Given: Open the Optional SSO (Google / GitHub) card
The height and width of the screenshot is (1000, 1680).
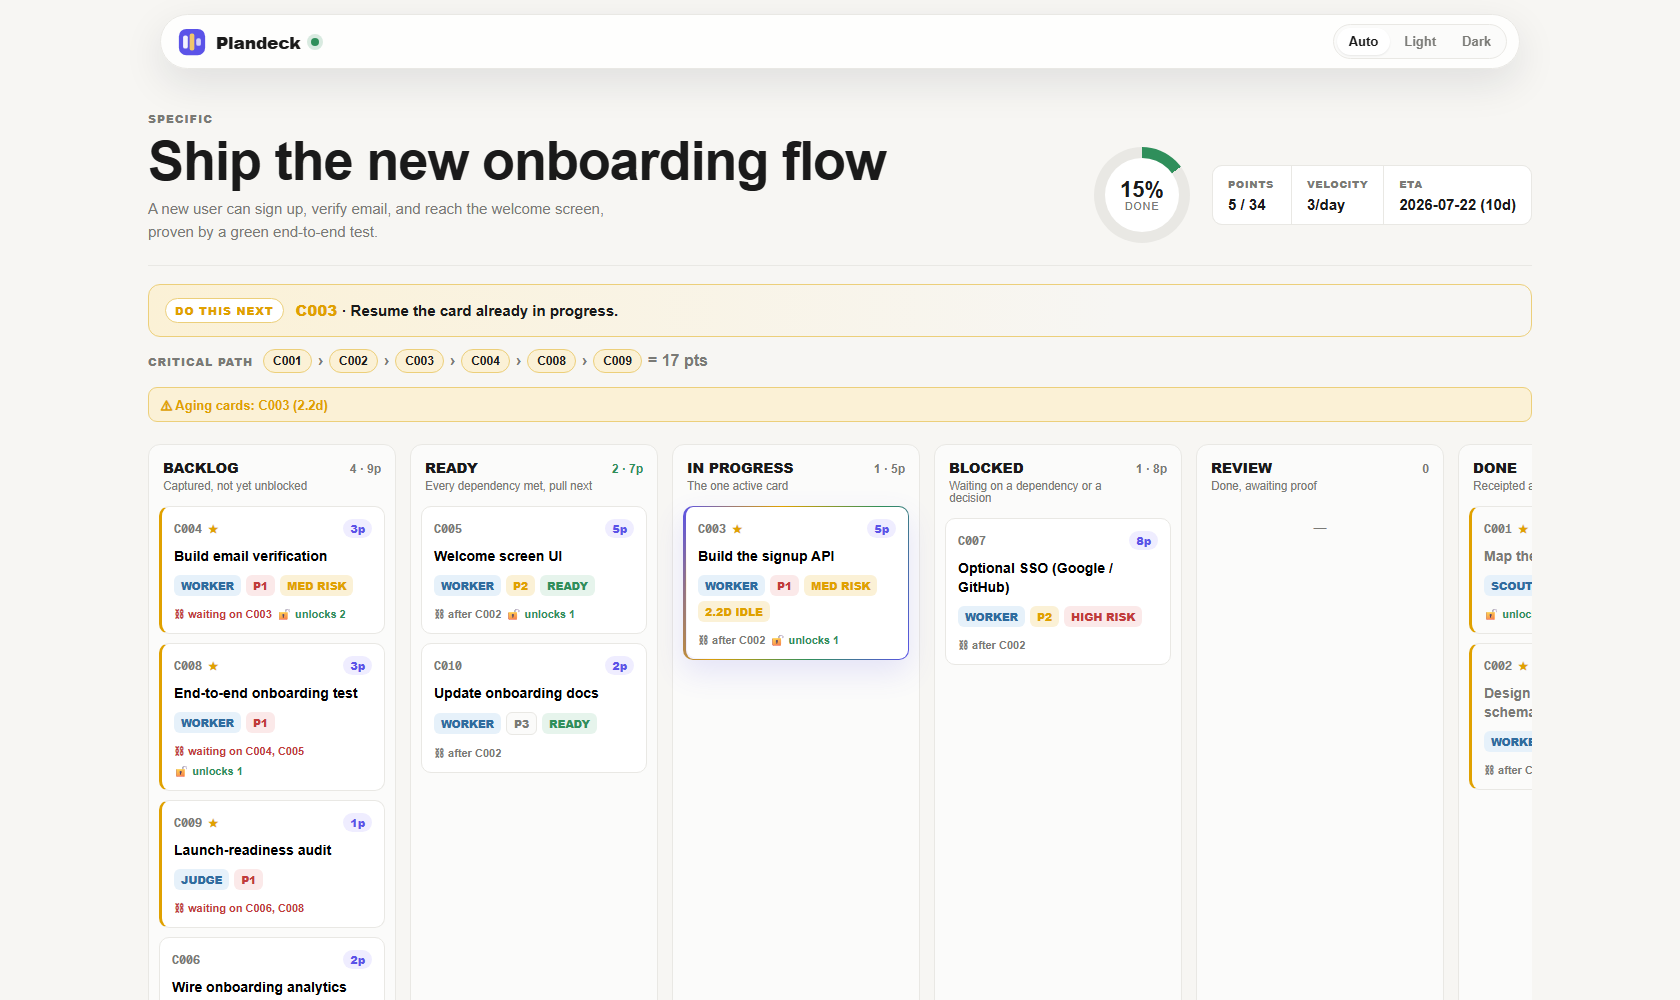Looking at the screenshot, I should click(x=1058, y=591).
